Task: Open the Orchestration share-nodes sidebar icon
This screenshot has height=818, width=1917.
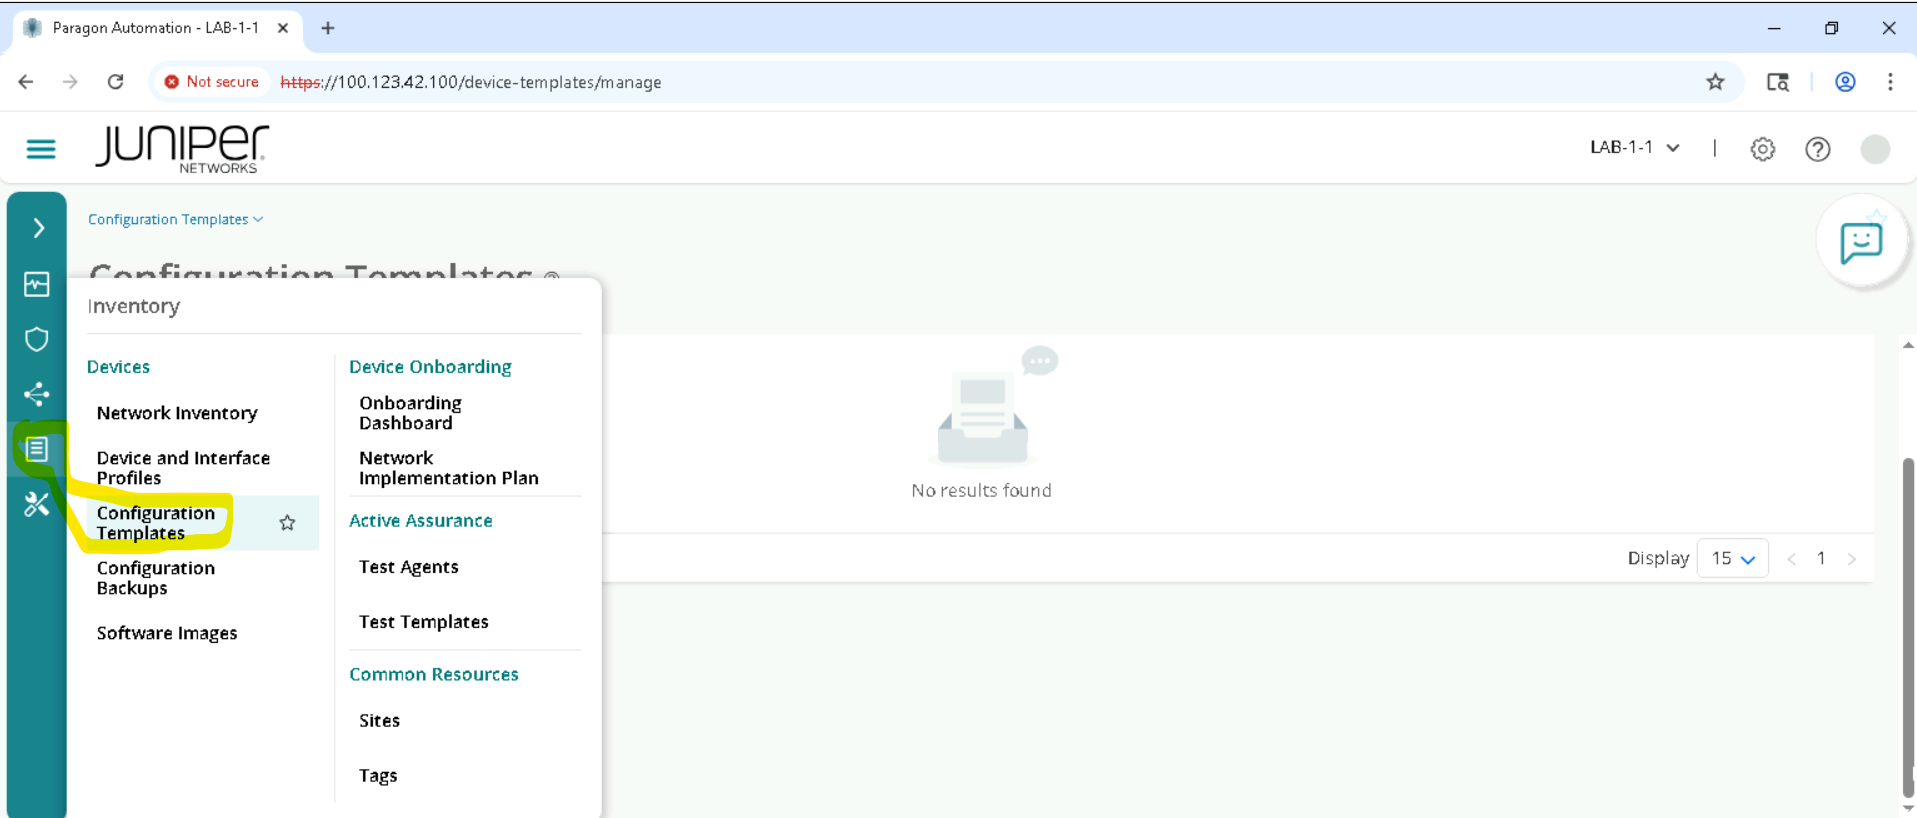Action: 37,394
